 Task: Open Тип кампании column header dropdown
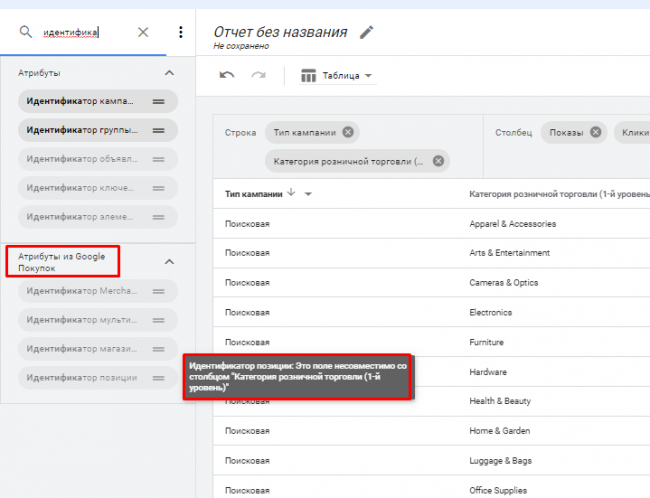coord(308,194)
